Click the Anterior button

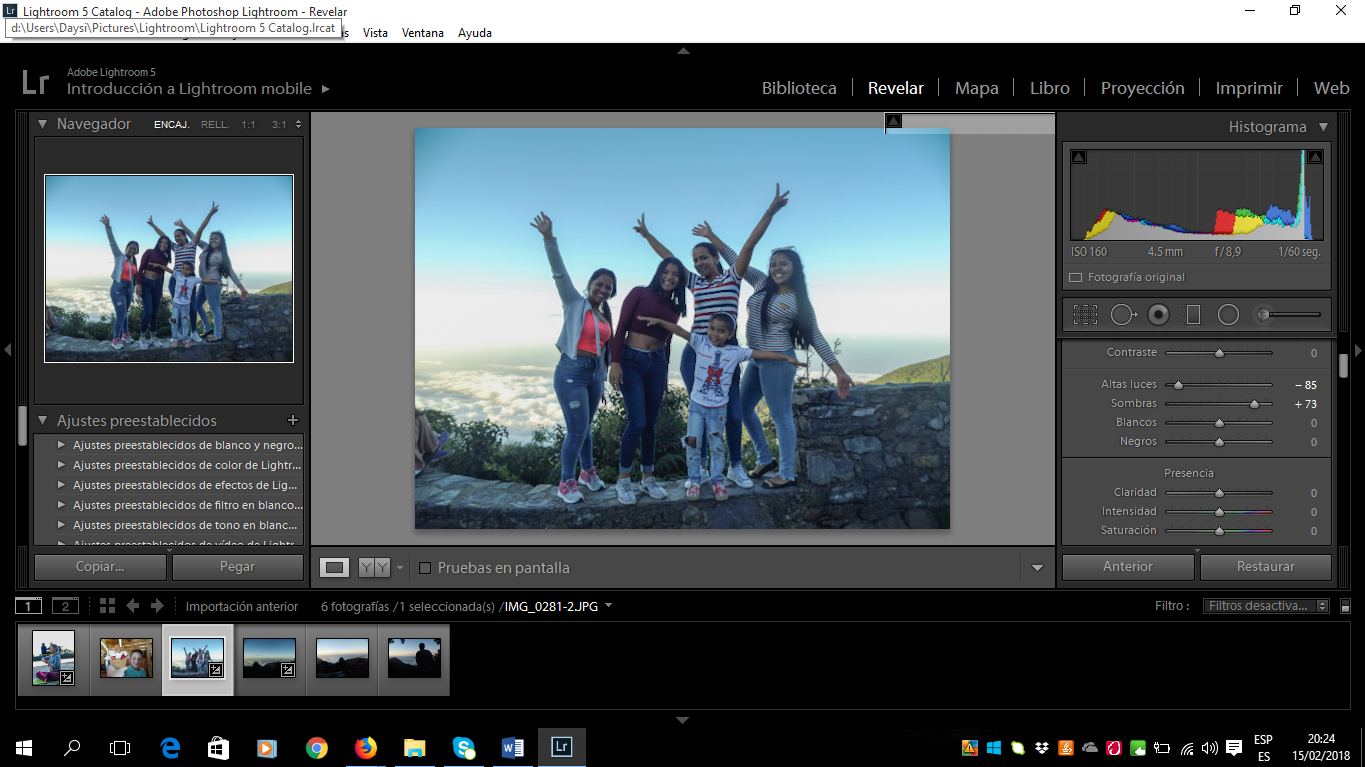[x=1128, y=567]
